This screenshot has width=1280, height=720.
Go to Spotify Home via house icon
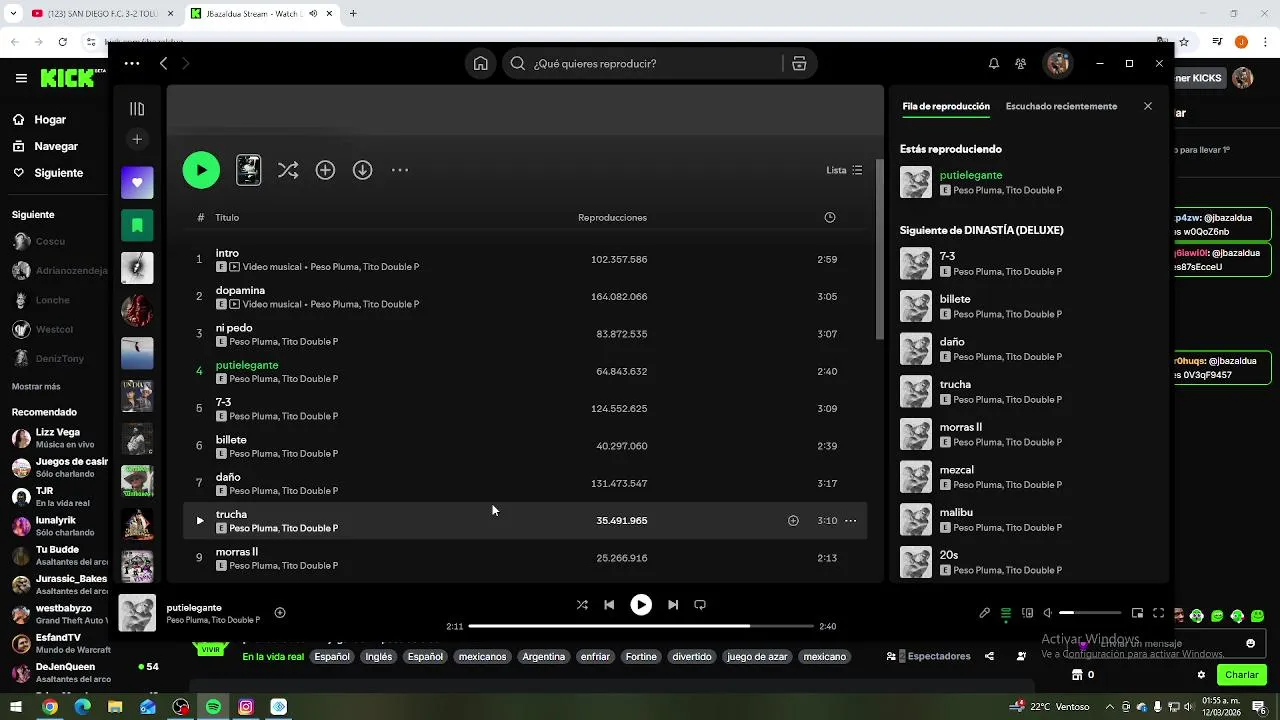pos(481,63)
